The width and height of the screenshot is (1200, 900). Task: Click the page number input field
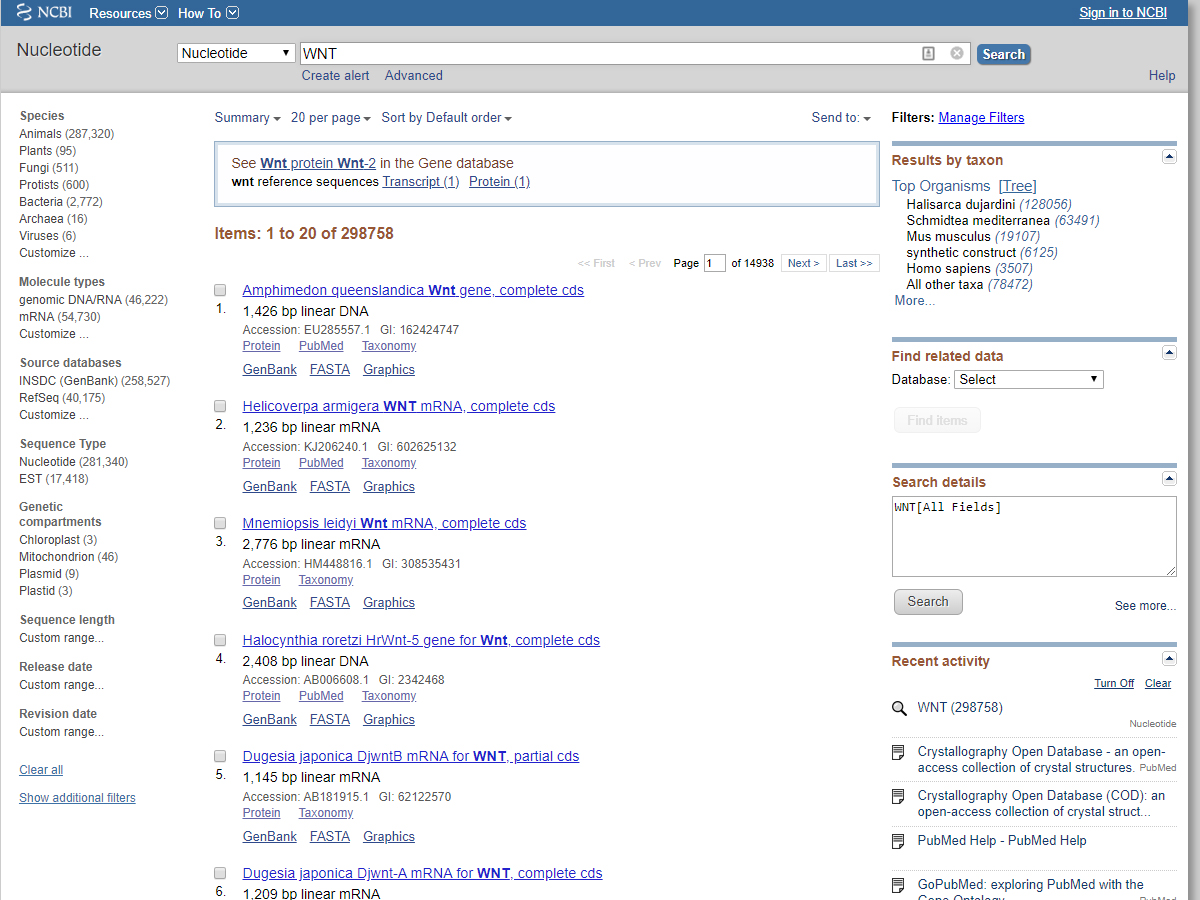(714, 263)
